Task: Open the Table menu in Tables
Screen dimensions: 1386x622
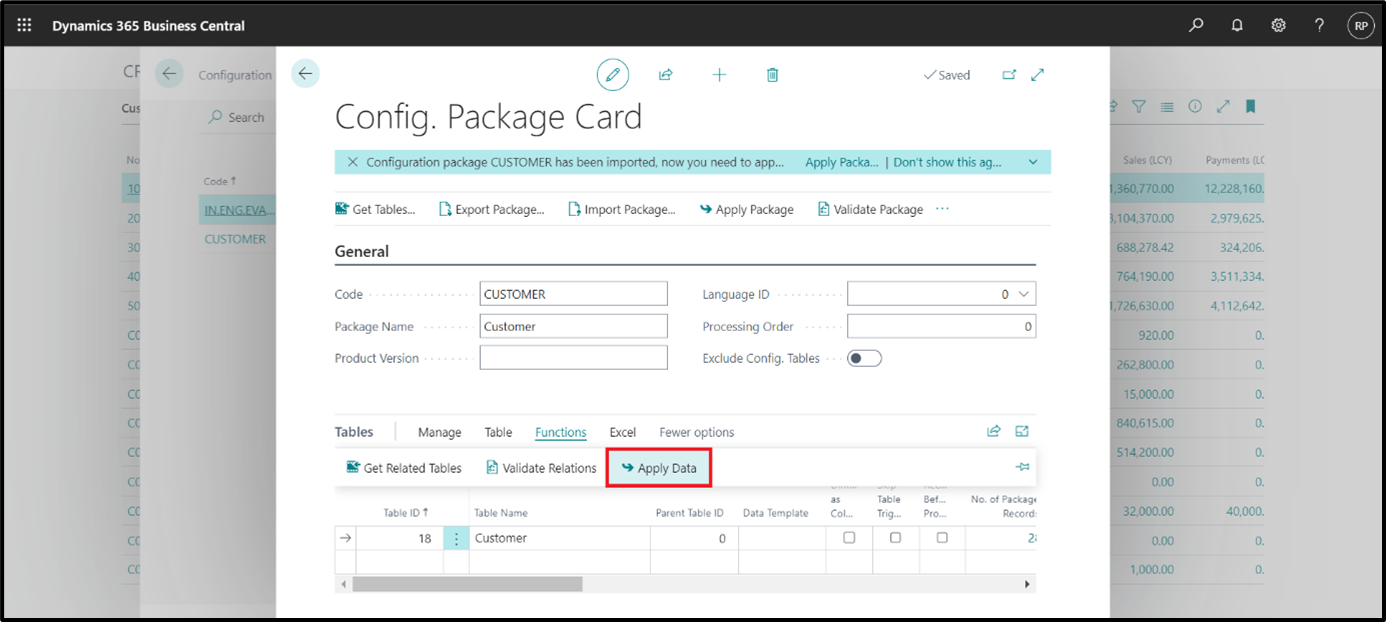Action: tap(498, 432)
